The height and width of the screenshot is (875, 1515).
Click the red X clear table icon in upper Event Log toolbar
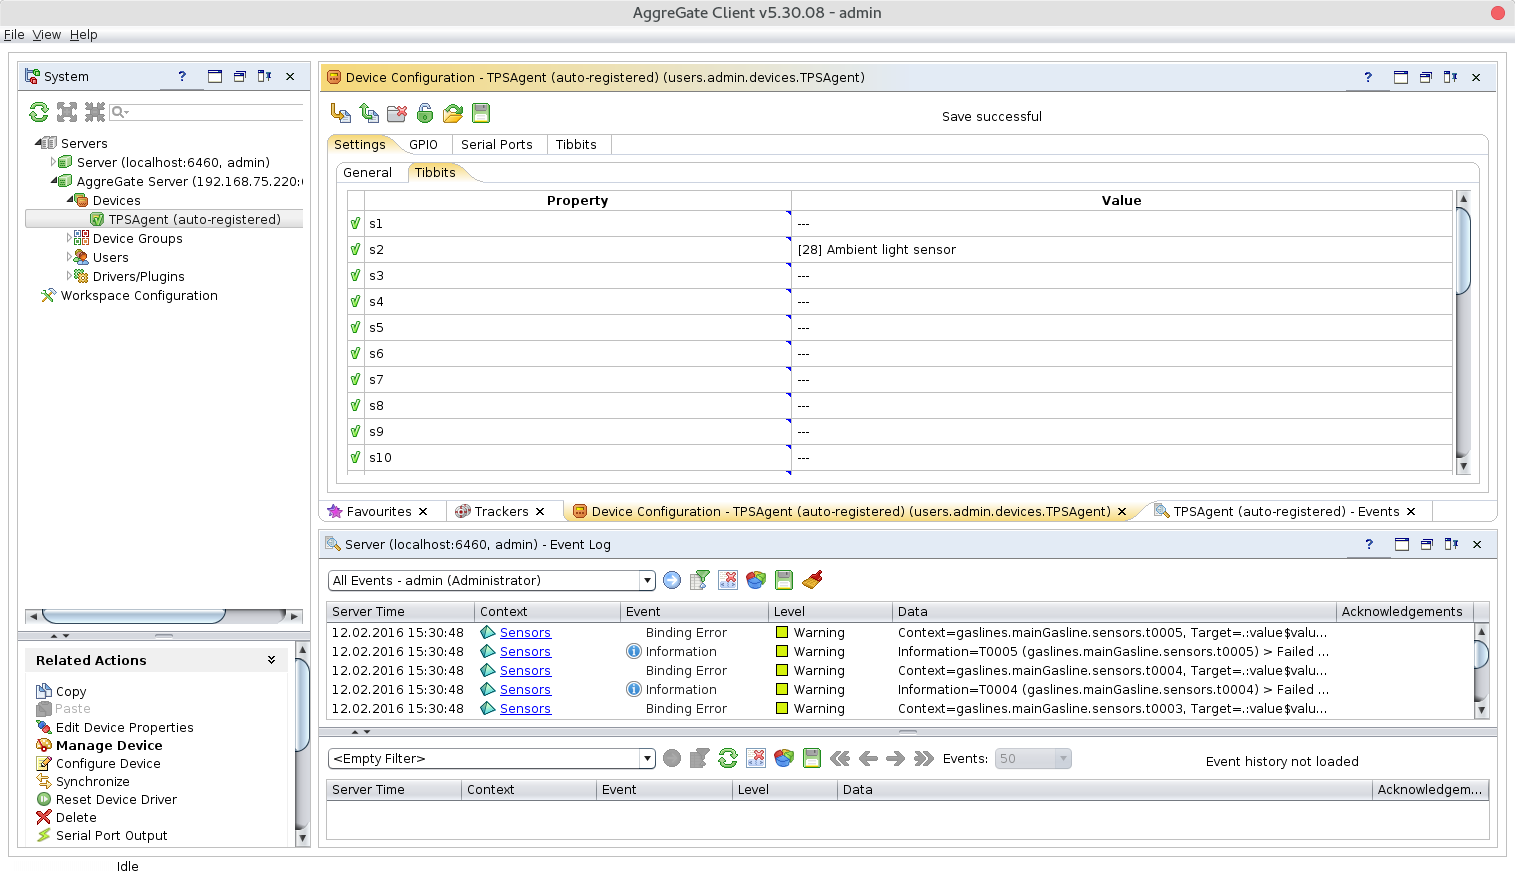point(728,580)
